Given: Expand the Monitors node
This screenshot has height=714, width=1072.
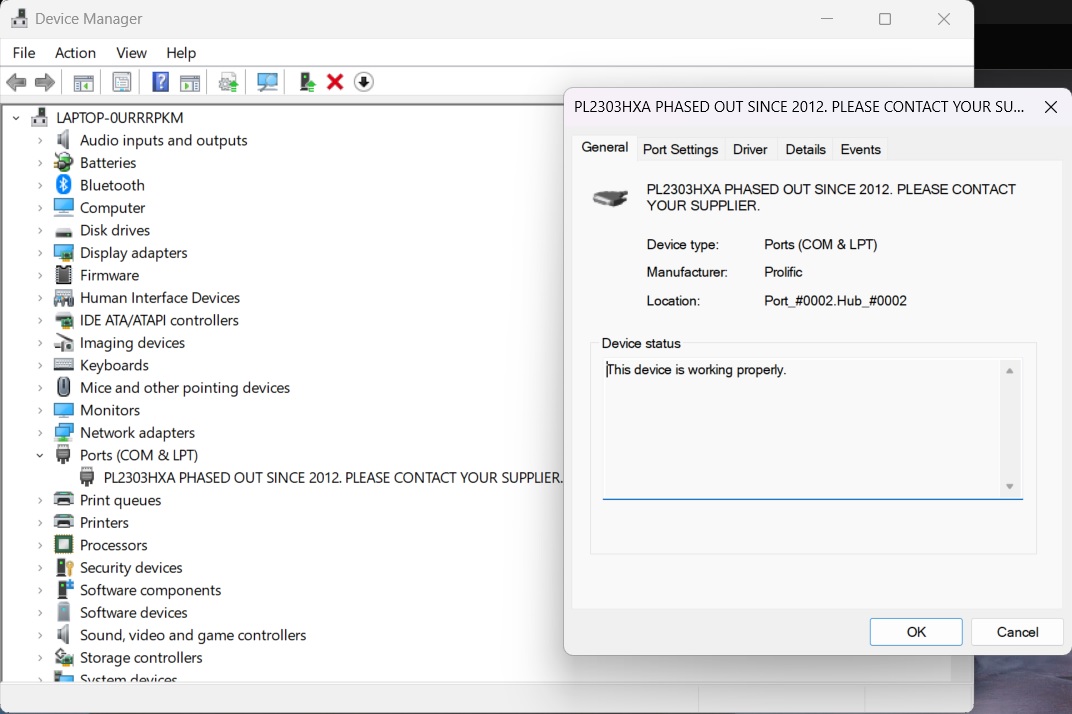Looking at the screenshot, I should coord(40,410).
